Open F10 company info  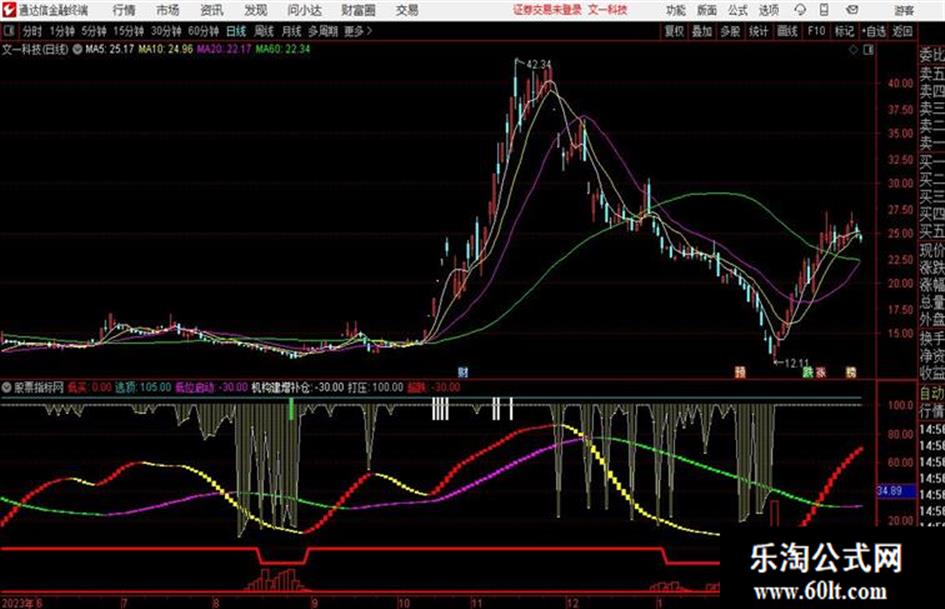pyautogui.click(x=816, y=31)
